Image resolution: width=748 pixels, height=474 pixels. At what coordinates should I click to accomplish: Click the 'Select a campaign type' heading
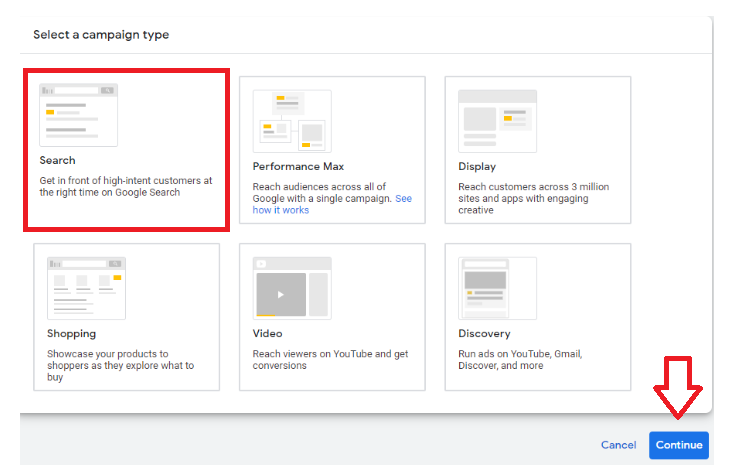pyautogui.click(x=101, y=35)
